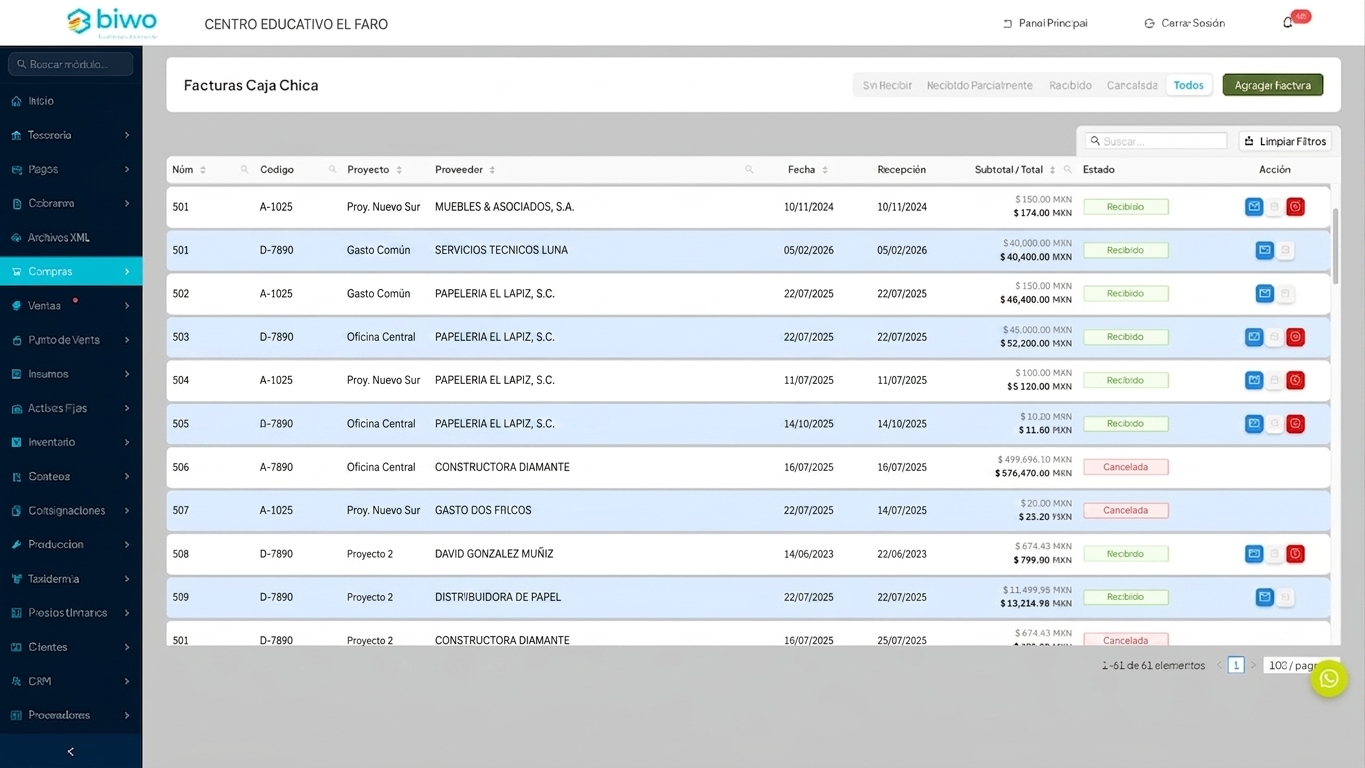
Task: Click Cerrar Sesión link
Action: [1185, 23]
